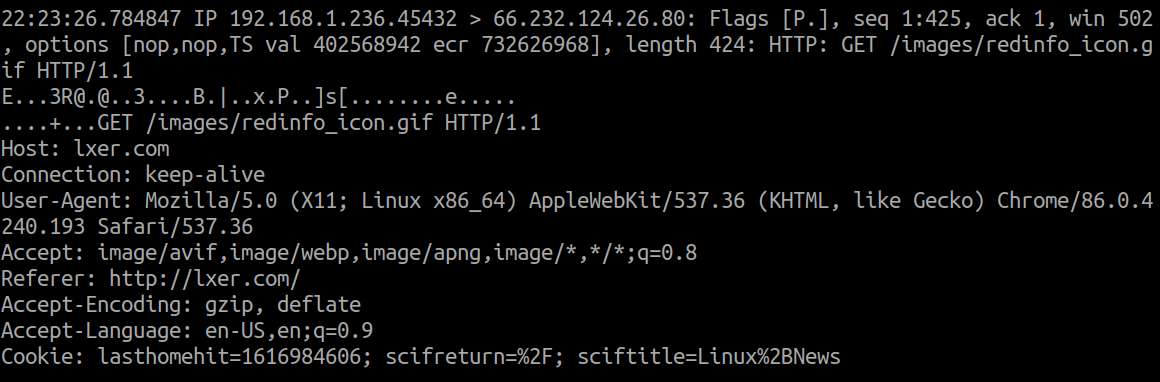
Task: Click the Flags [P.] text
Action: click(x=771, y=19)
